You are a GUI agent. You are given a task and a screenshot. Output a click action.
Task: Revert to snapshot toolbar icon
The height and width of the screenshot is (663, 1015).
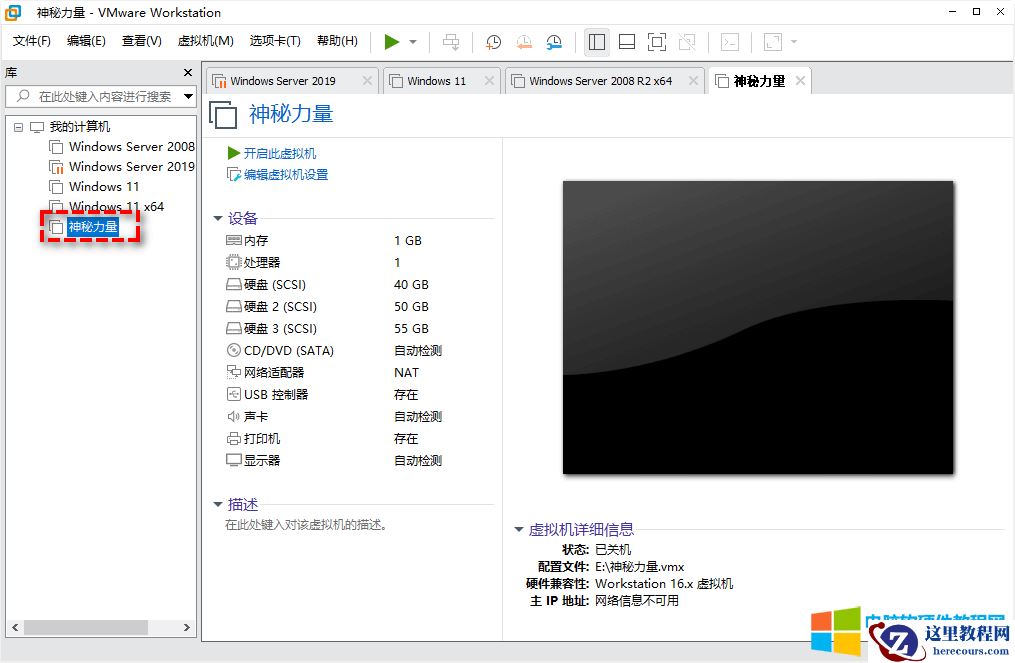524,42
